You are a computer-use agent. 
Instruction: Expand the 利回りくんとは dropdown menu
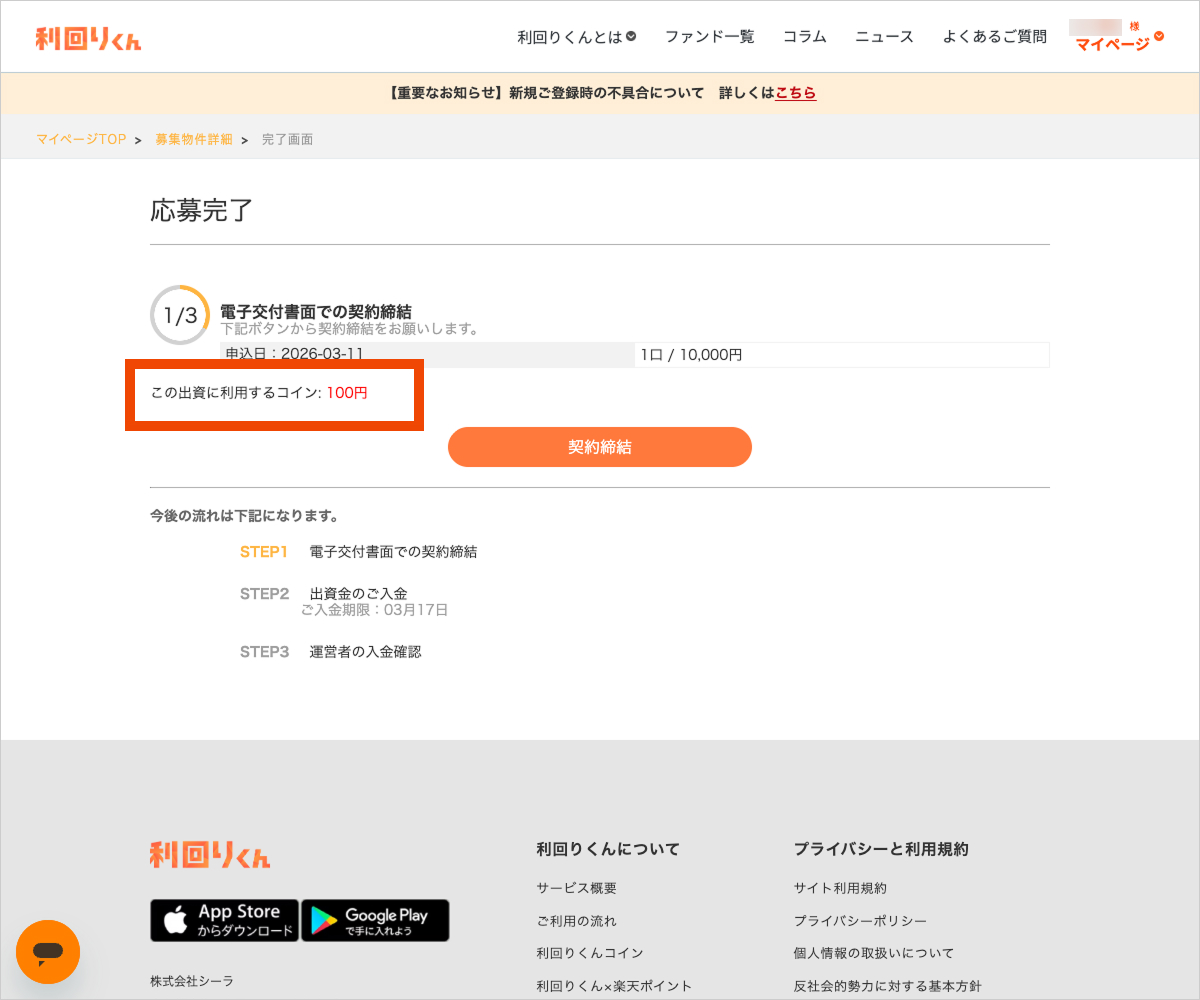[x=576, y=37]
